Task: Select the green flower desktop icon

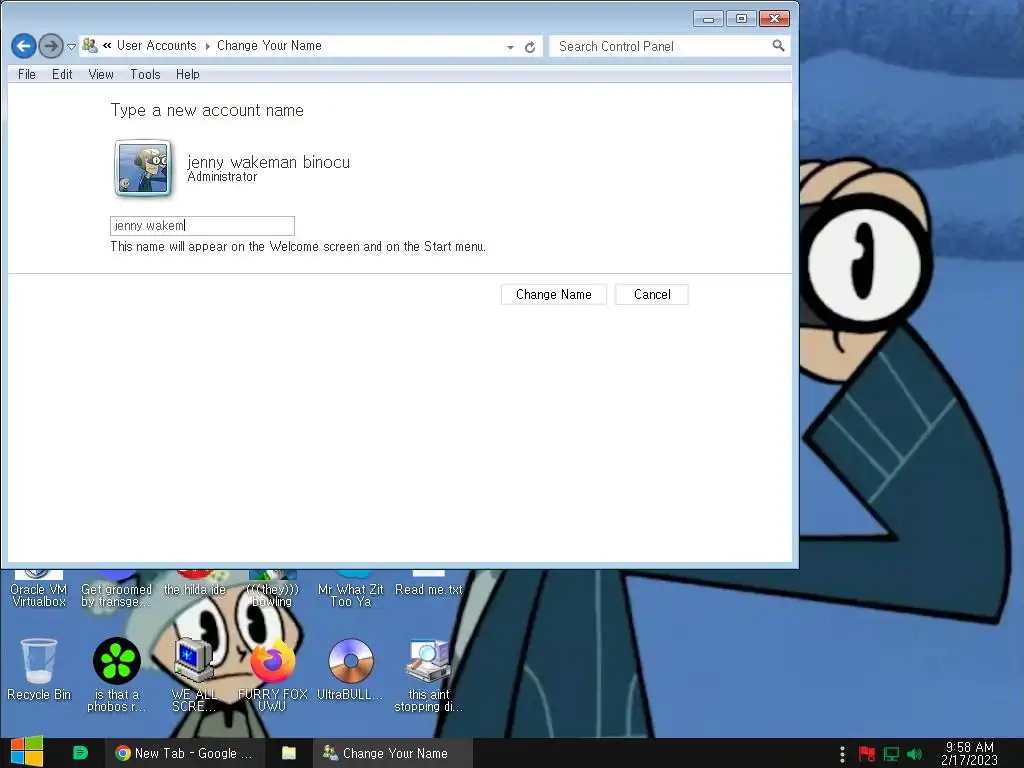Action: pos(116,675)
